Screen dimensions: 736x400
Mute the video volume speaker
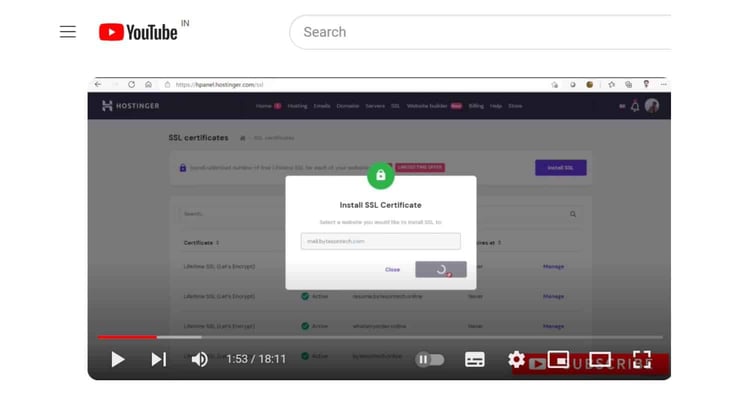pyautogui.click(x=199, y=360)
